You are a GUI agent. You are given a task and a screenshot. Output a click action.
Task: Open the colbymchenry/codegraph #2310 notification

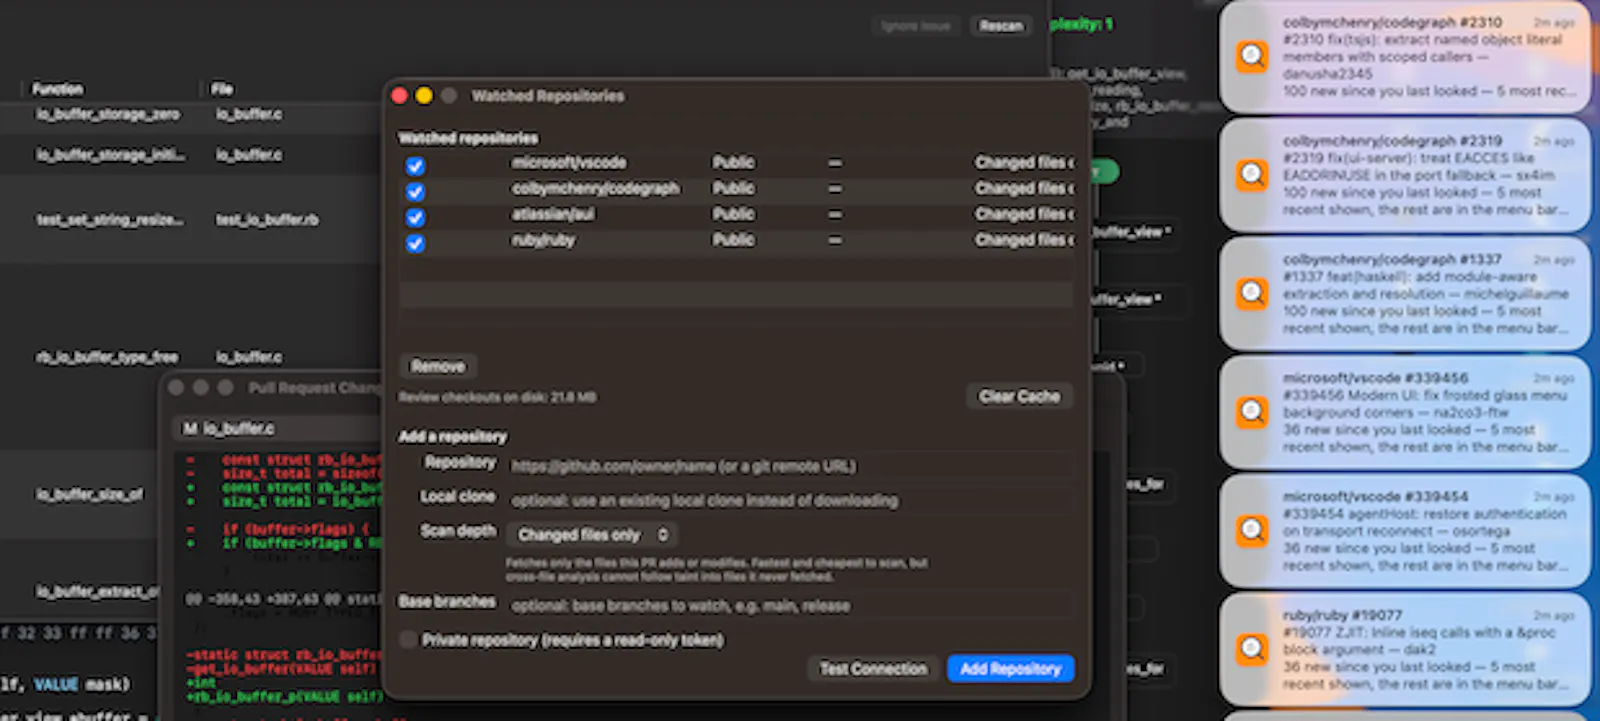pyautogui.click(x=1404, y=57)
